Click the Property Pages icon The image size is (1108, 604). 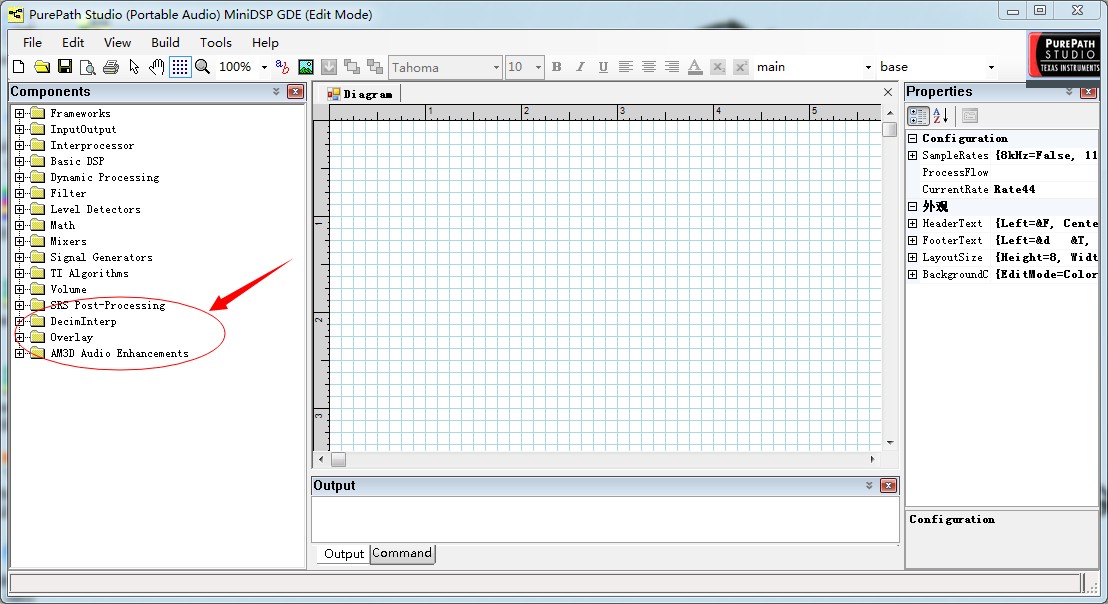(x=970, y=116)
